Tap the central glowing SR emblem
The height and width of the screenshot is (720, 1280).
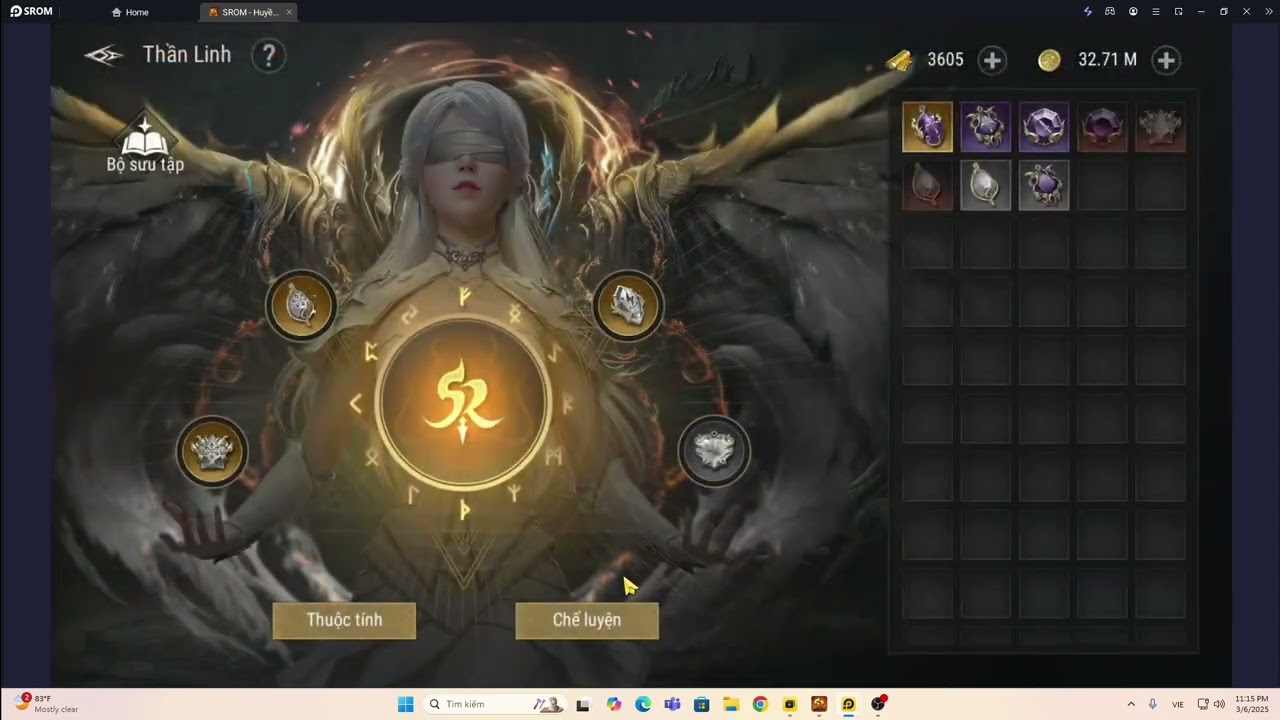pyautogui.click(x=463, y=402)
